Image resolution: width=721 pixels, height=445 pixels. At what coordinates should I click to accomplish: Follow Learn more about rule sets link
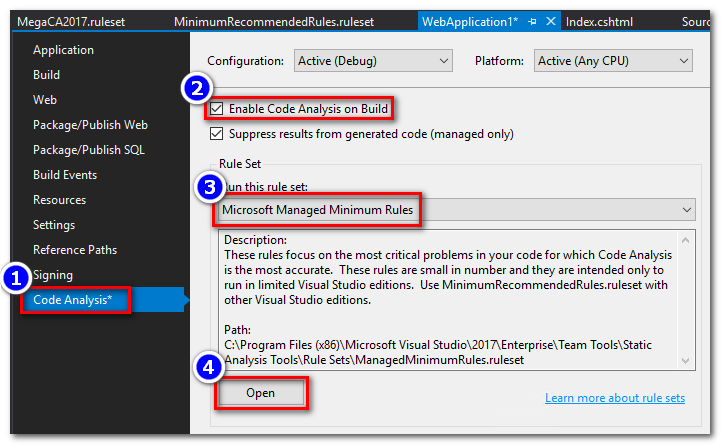point(615,398)
